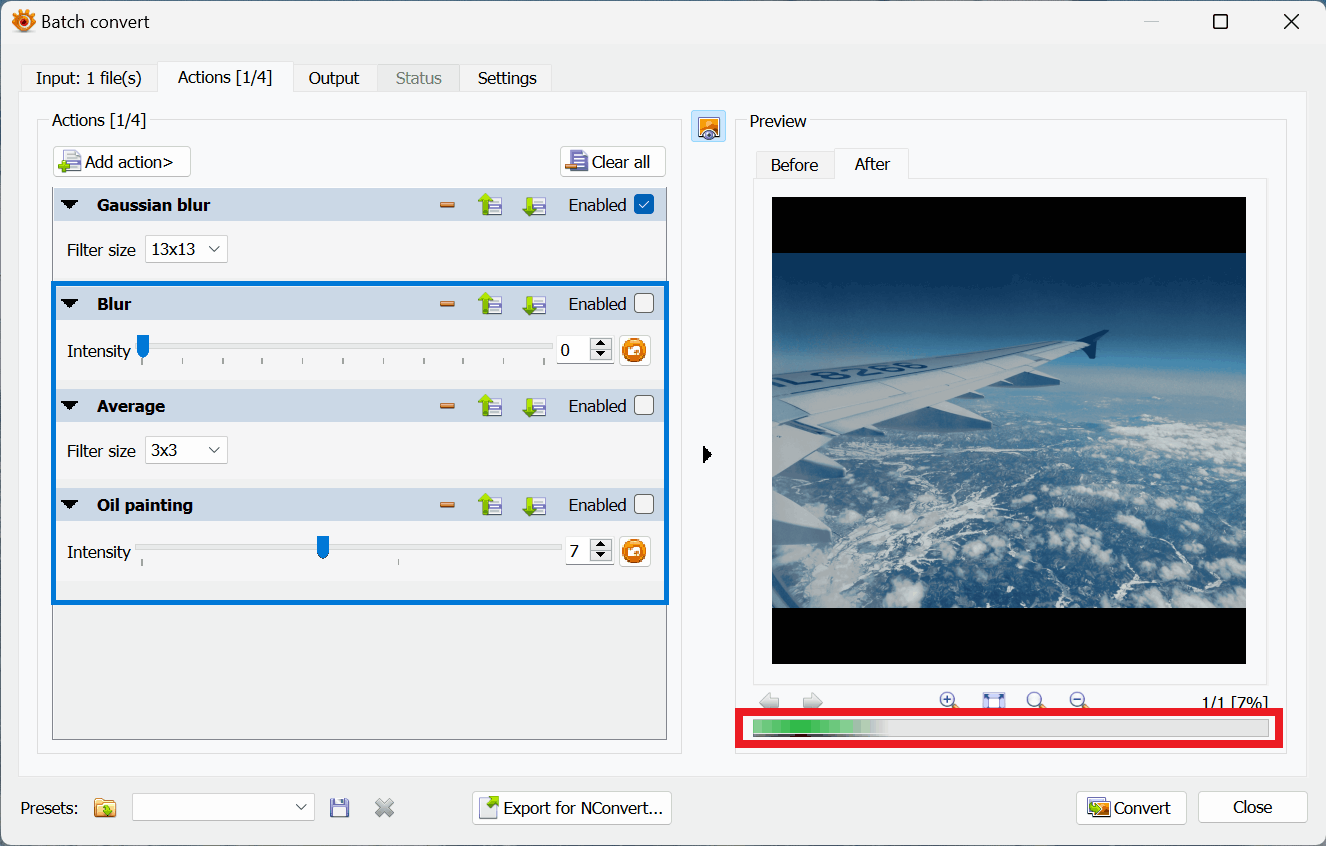The height and width of the screenshot is (846, 1326).
Task: Enable the Oil painting action checkbox
Action: 644,505
